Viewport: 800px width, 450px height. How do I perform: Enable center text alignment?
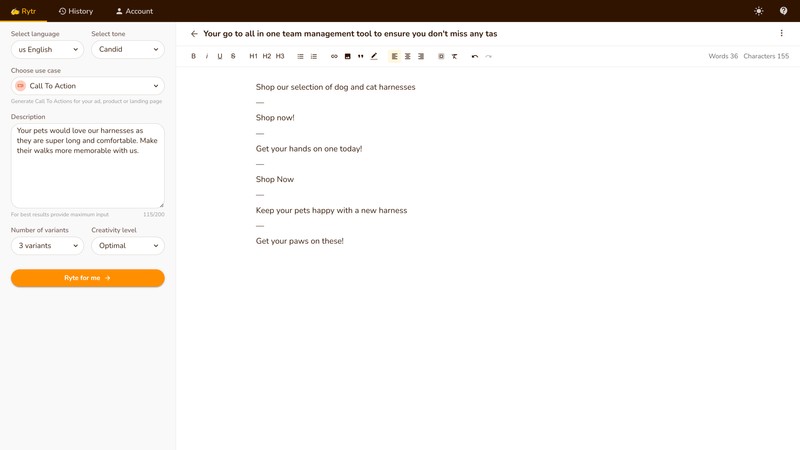pos(408,56)
